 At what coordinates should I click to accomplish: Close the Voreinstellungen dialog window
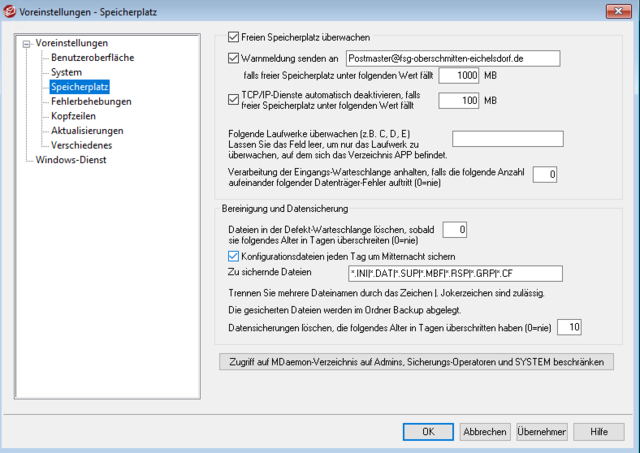pos(620,10)
